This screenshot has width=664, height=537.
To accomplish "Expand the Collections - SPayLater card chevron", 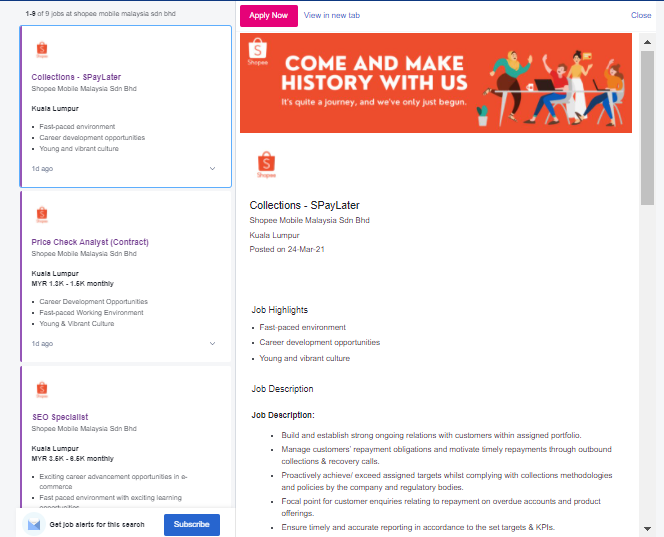I will [x=213, y=169].
